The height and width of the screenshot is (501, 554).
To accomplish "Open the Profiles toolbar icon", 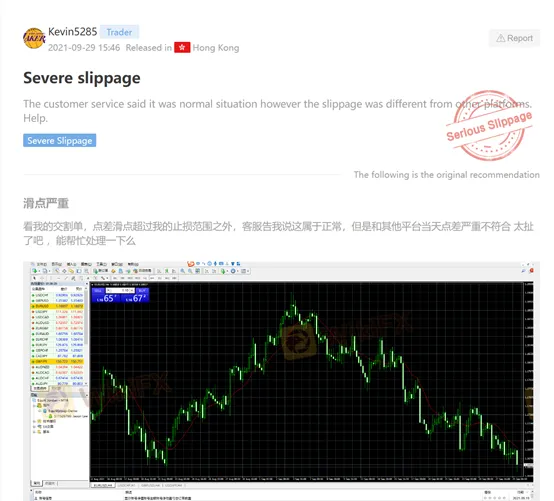I will [x=45, y=271].
